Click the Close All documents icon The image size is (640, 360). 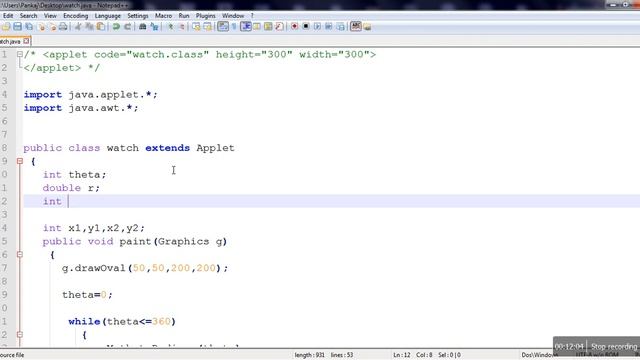point(52,27)
